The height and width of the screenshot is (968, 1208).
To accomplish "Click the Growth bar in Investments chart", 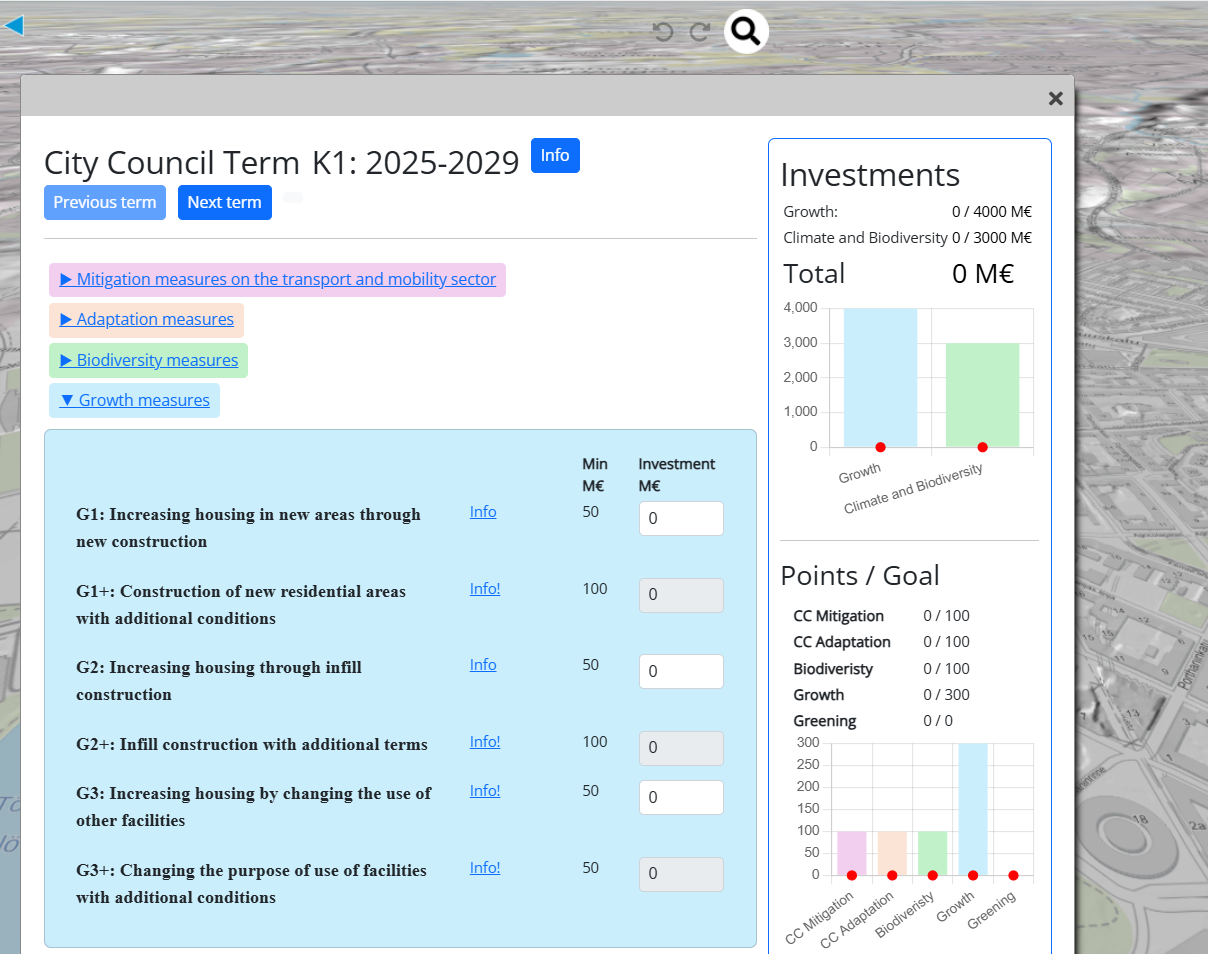I will coord(880,377).
